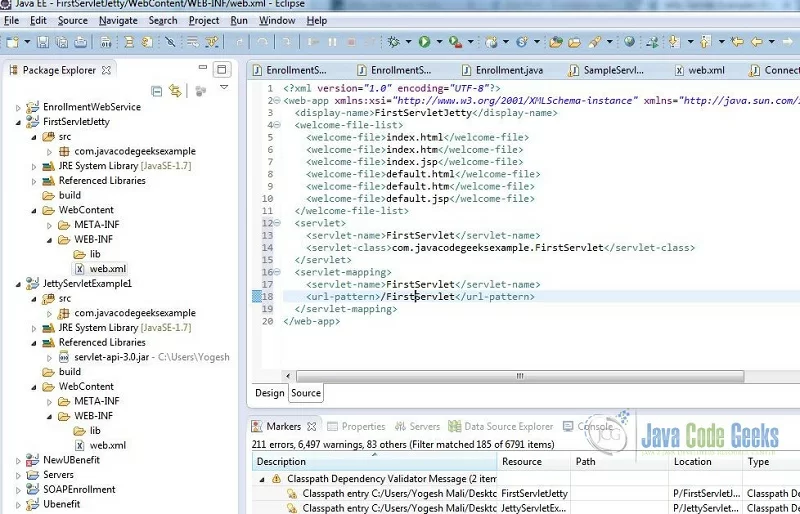Click the green Run button icon
The width and height of the screenshot is (800, 514).
pos(424,42)
